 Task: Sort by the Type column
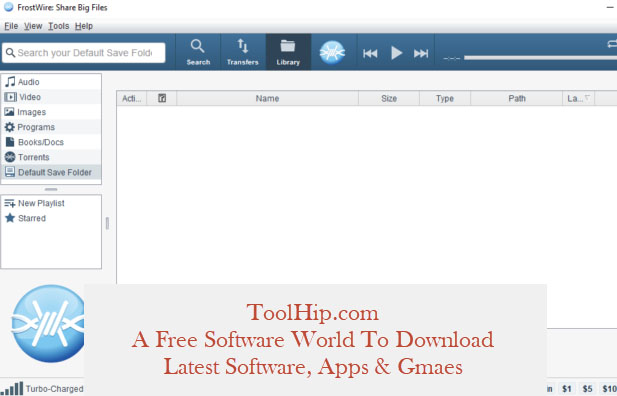pyautogui.click(x=445, y=98)
